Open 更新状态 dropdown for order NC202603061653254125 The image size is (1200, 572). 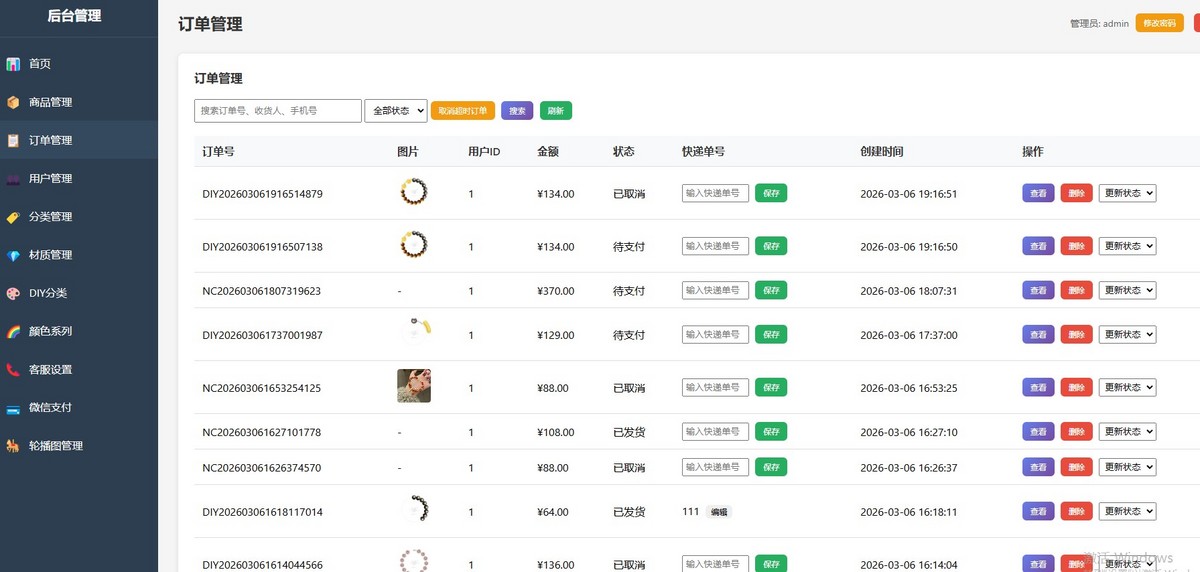[x=1127, y=387]
